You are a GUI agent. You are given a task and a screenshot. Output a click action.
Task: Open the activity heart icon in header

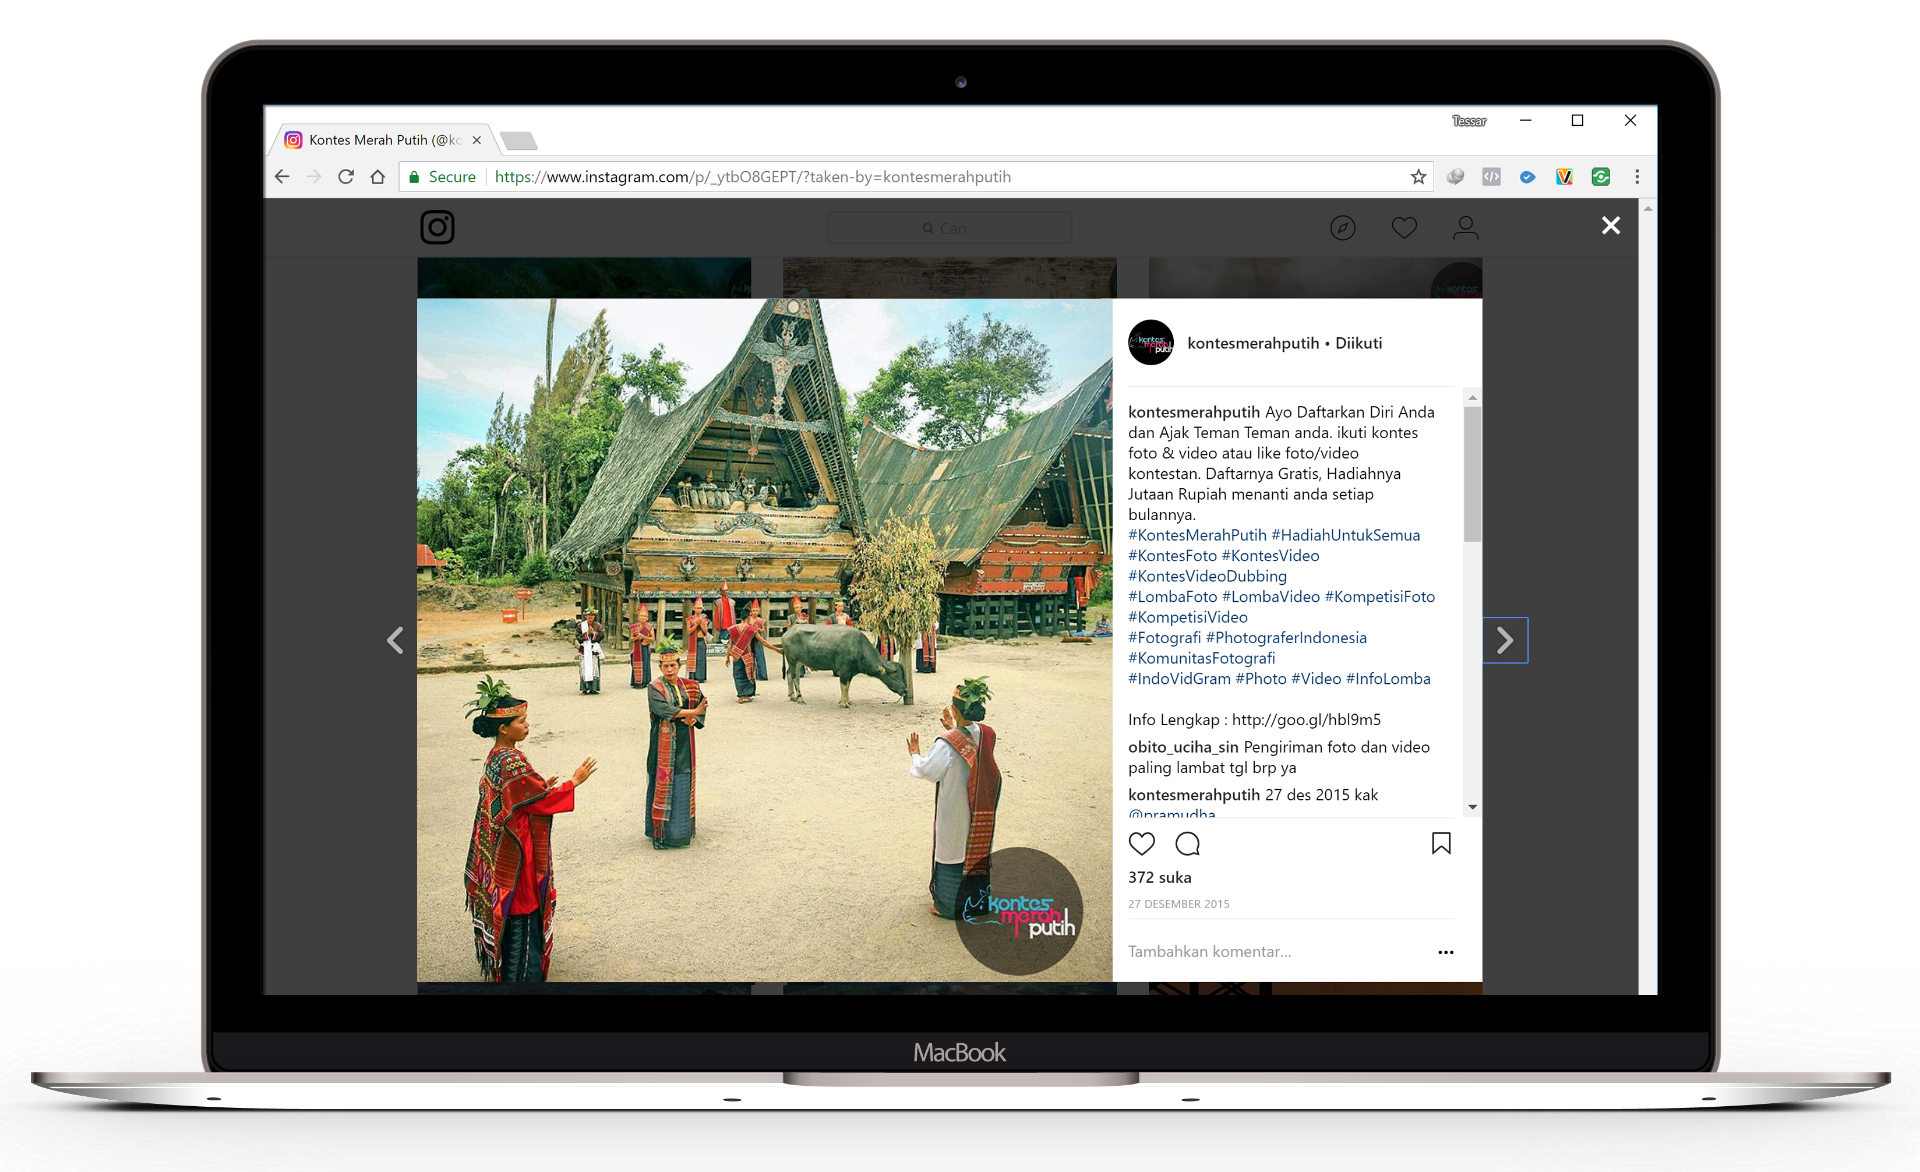pos(1404,228)
